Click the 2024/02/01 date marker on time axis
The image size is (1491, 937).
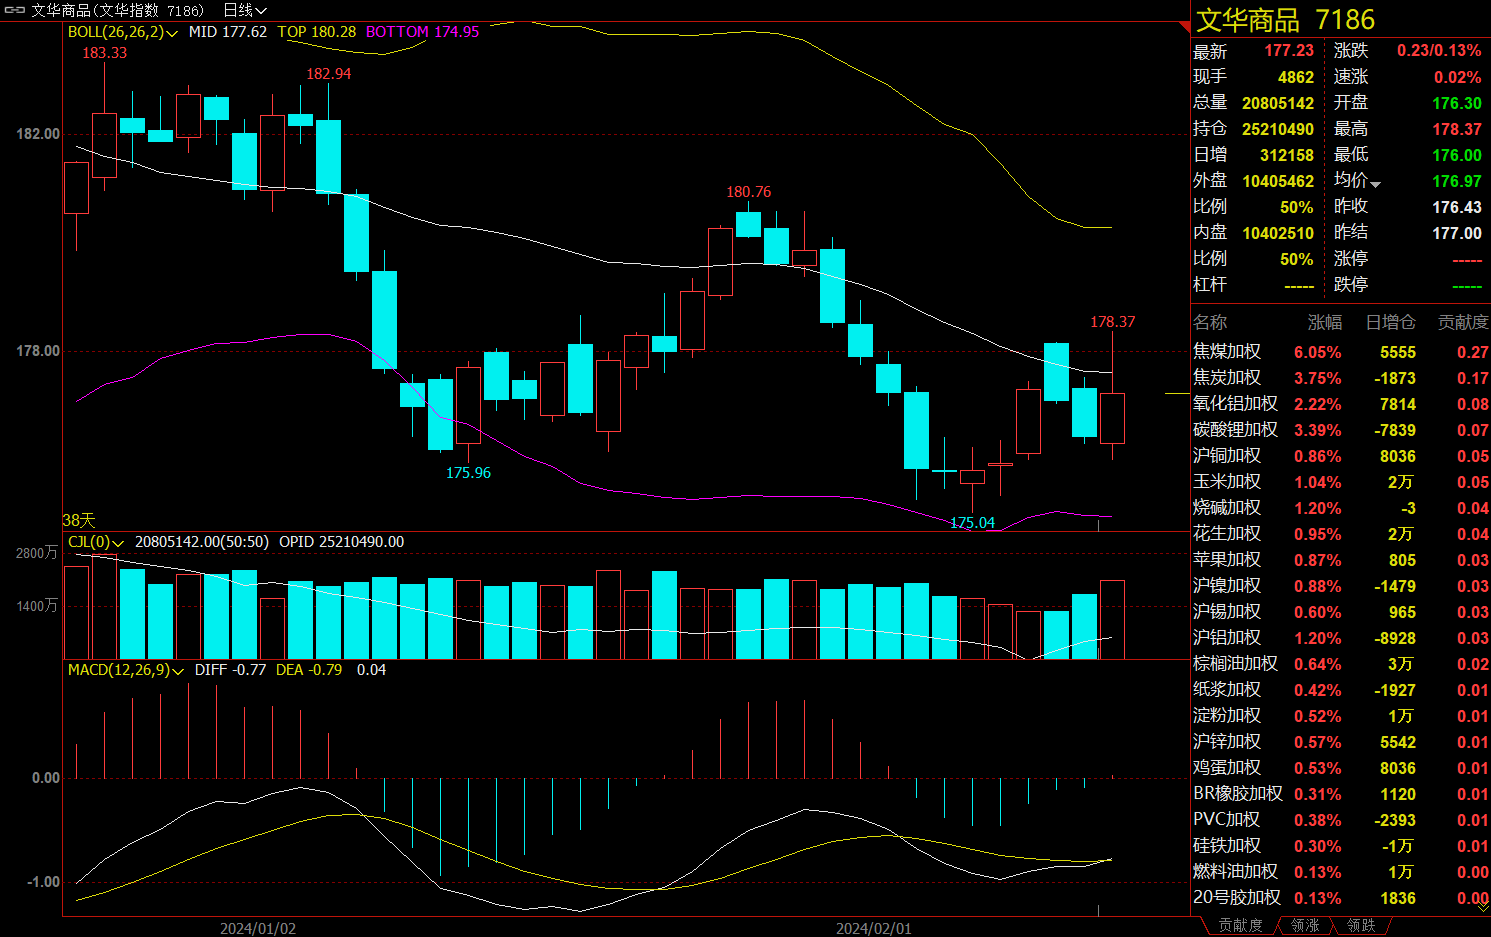click(874, 928)
